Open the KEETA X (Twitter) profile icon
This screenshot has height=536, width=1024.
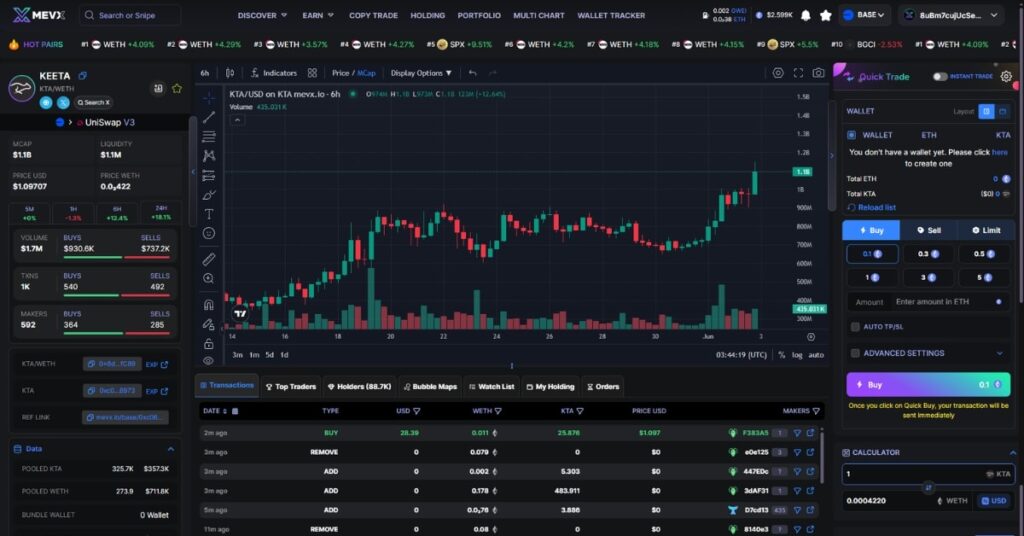coord(63,102)
